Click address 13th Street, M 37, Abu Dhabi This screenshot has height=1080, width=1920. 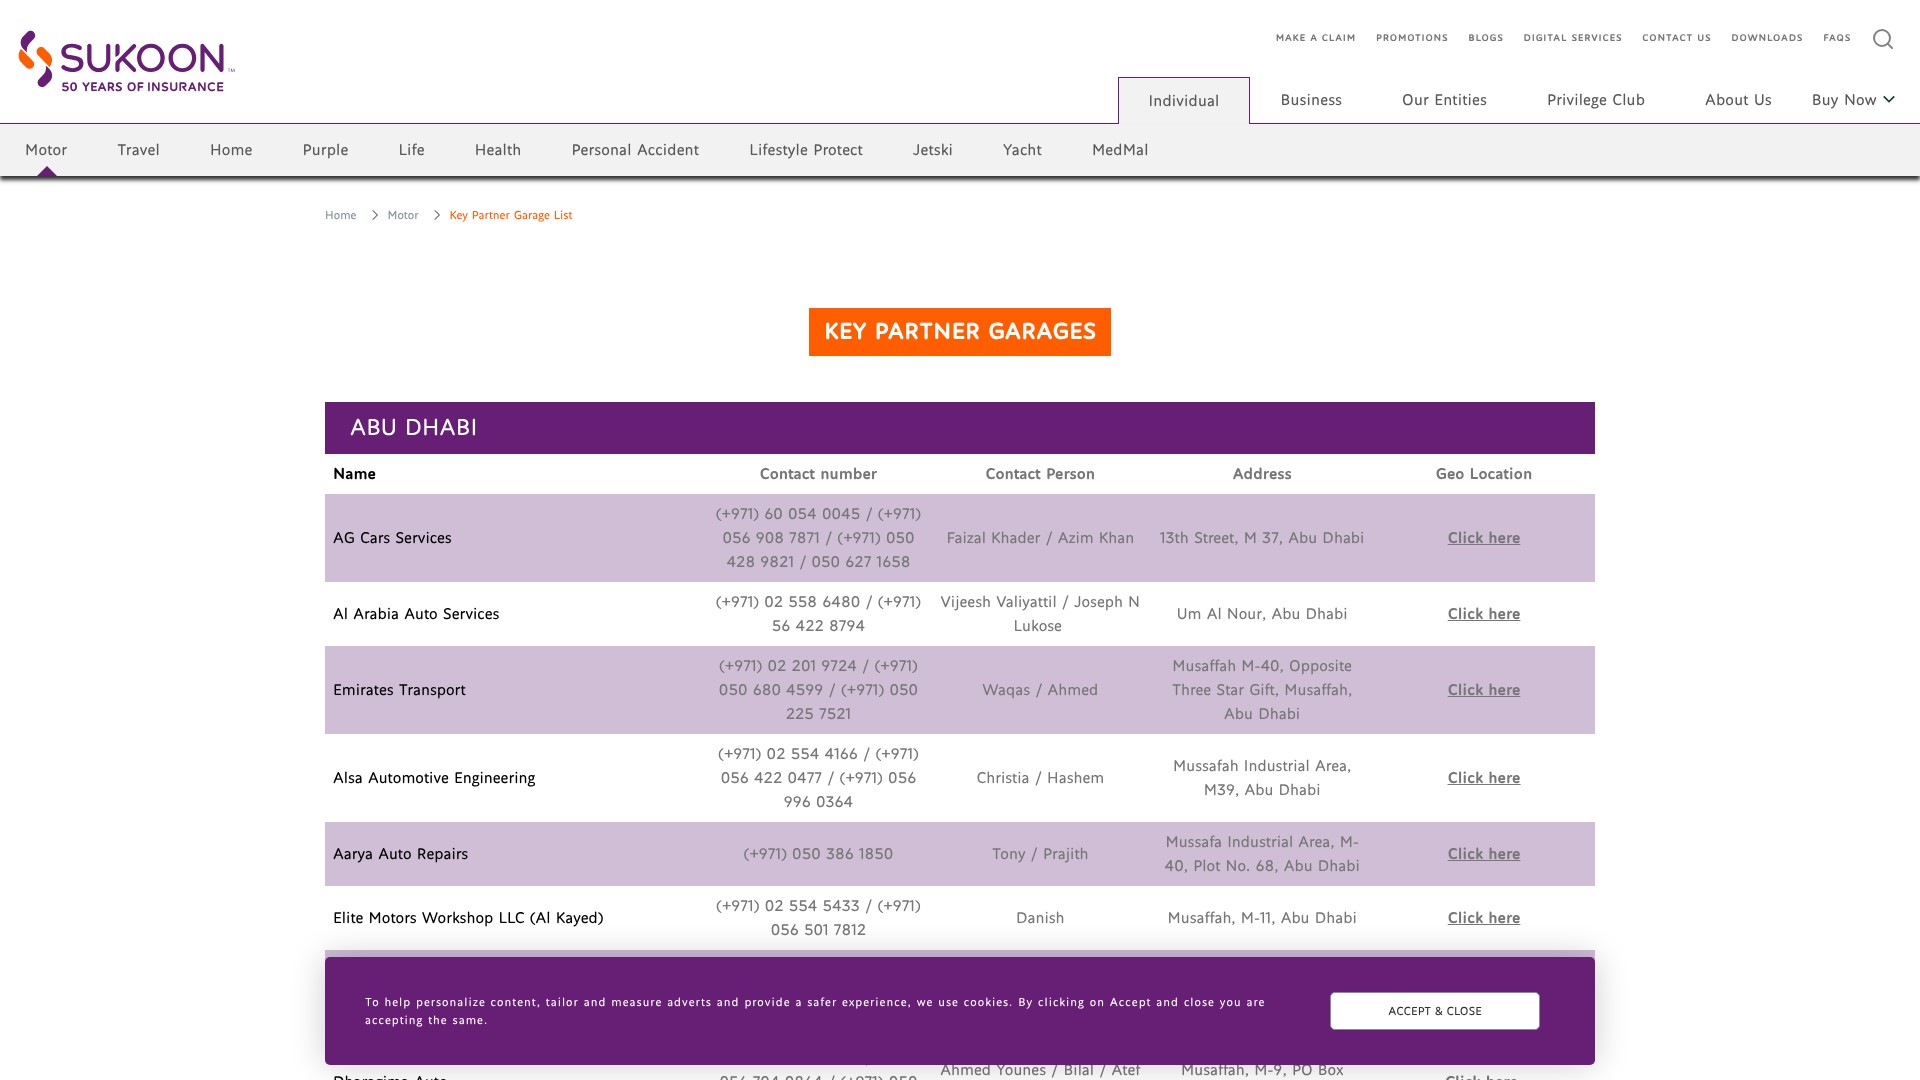pos(1262,538)
